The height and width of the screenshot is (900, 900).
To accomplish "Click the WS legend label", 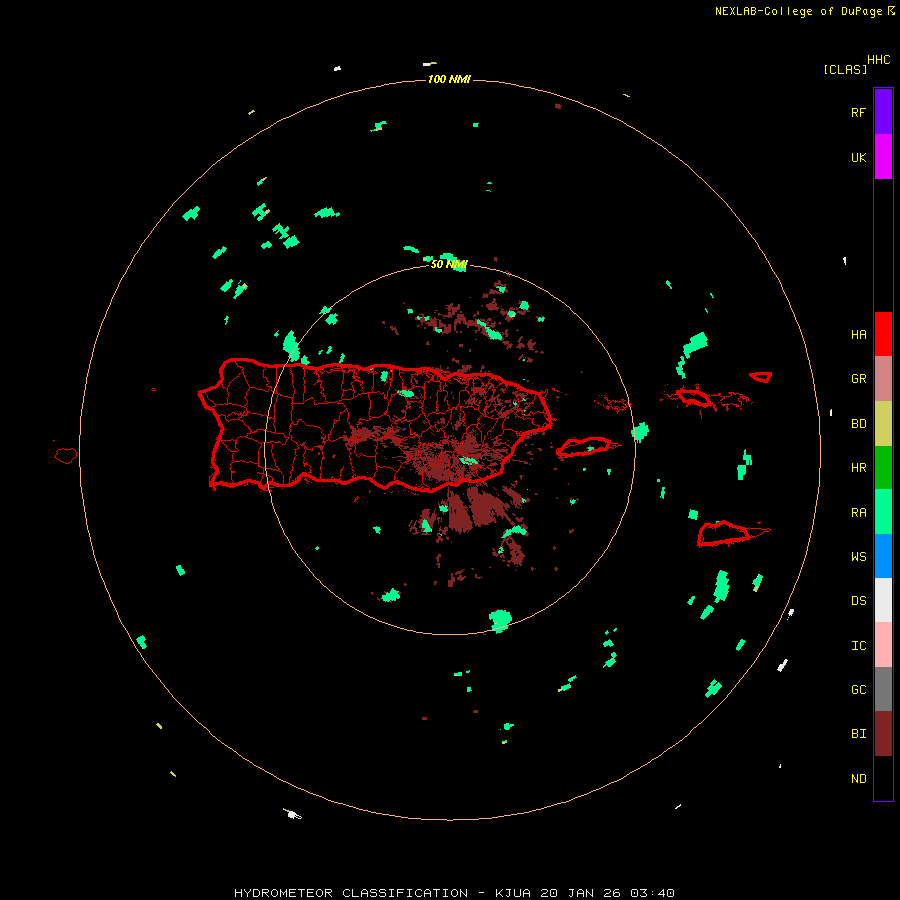I will [x=858, y=557].
